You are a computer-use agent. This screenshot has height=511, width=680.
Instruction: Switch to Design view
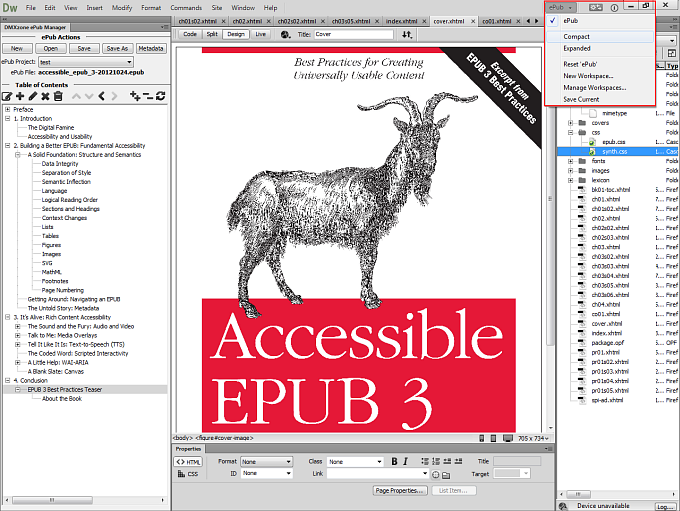pos(236,34)
